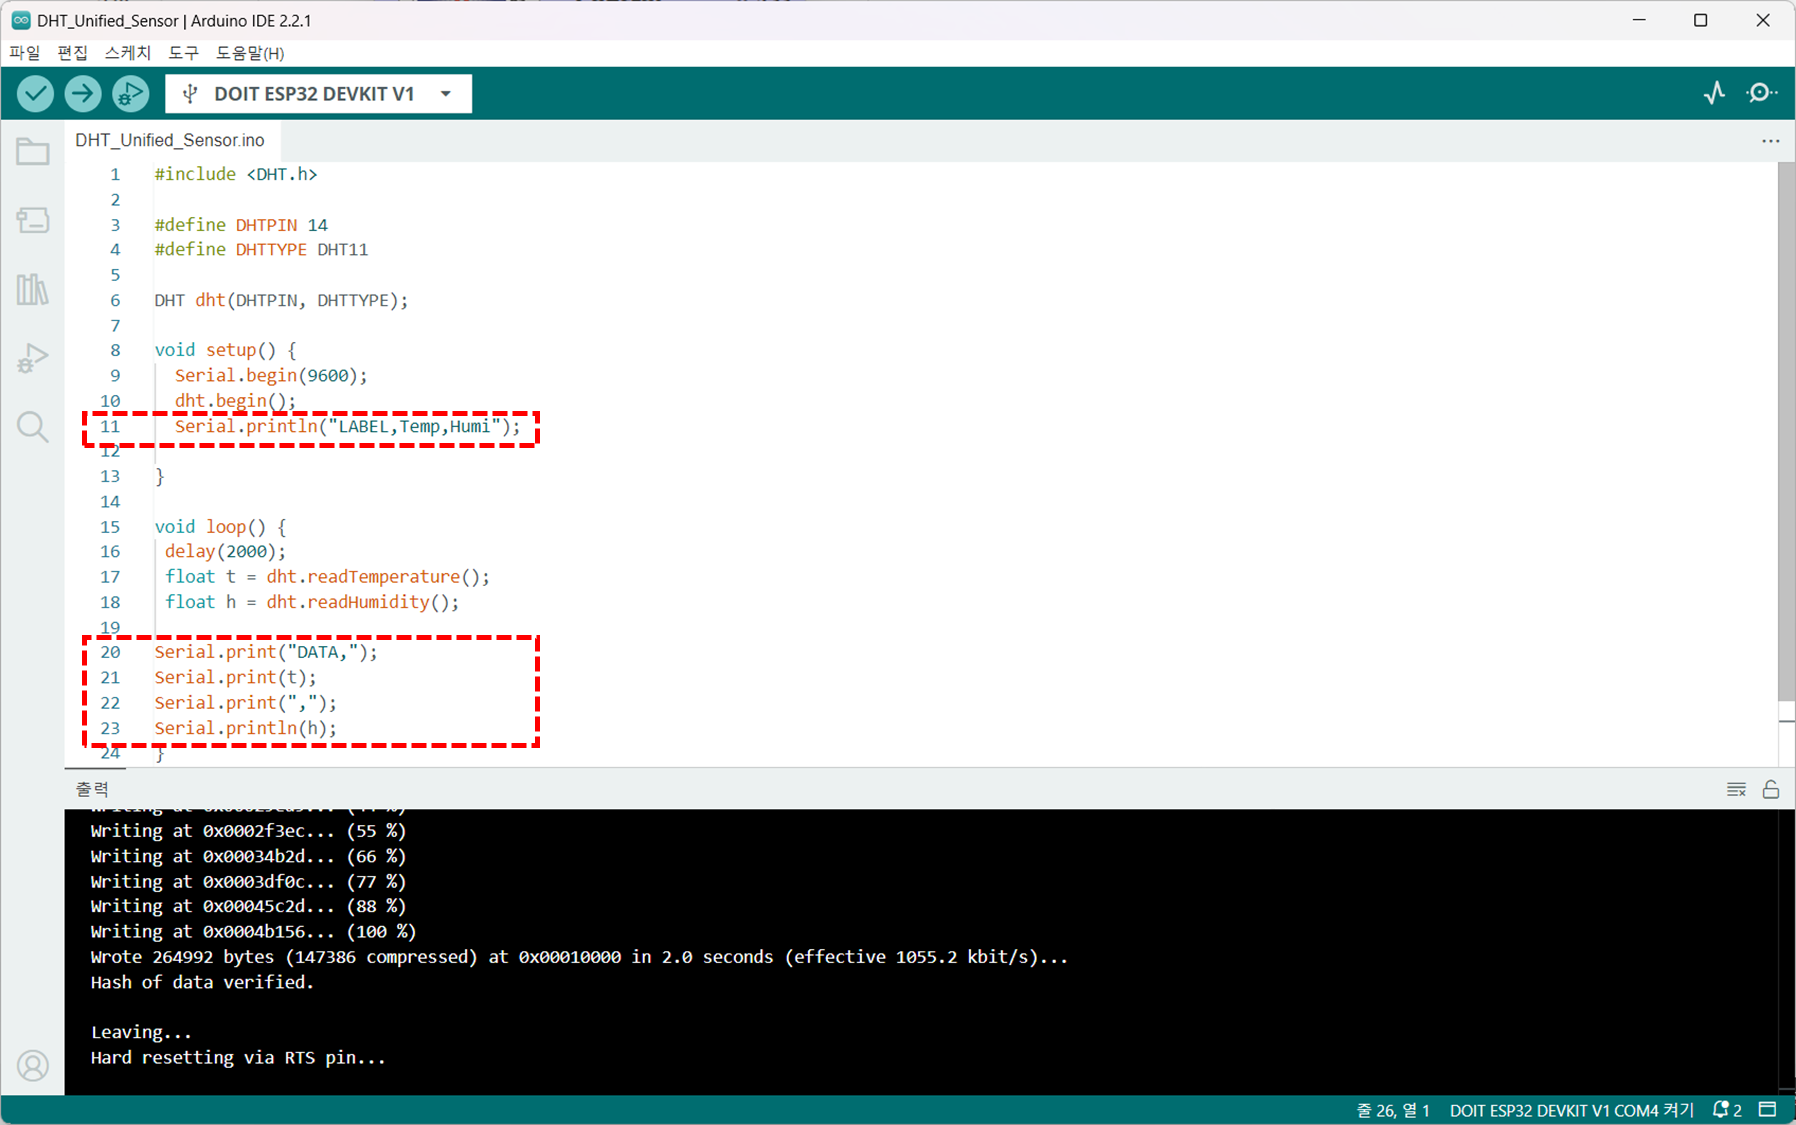
Task: Click the void loop() line
Action: tap(220, 527)
